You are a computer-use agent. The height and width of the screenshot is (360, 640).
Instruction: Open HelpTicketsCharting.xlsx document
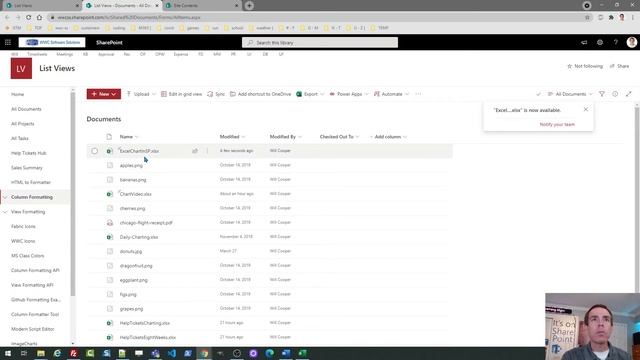pyautogui.click(x=144, y=323)
